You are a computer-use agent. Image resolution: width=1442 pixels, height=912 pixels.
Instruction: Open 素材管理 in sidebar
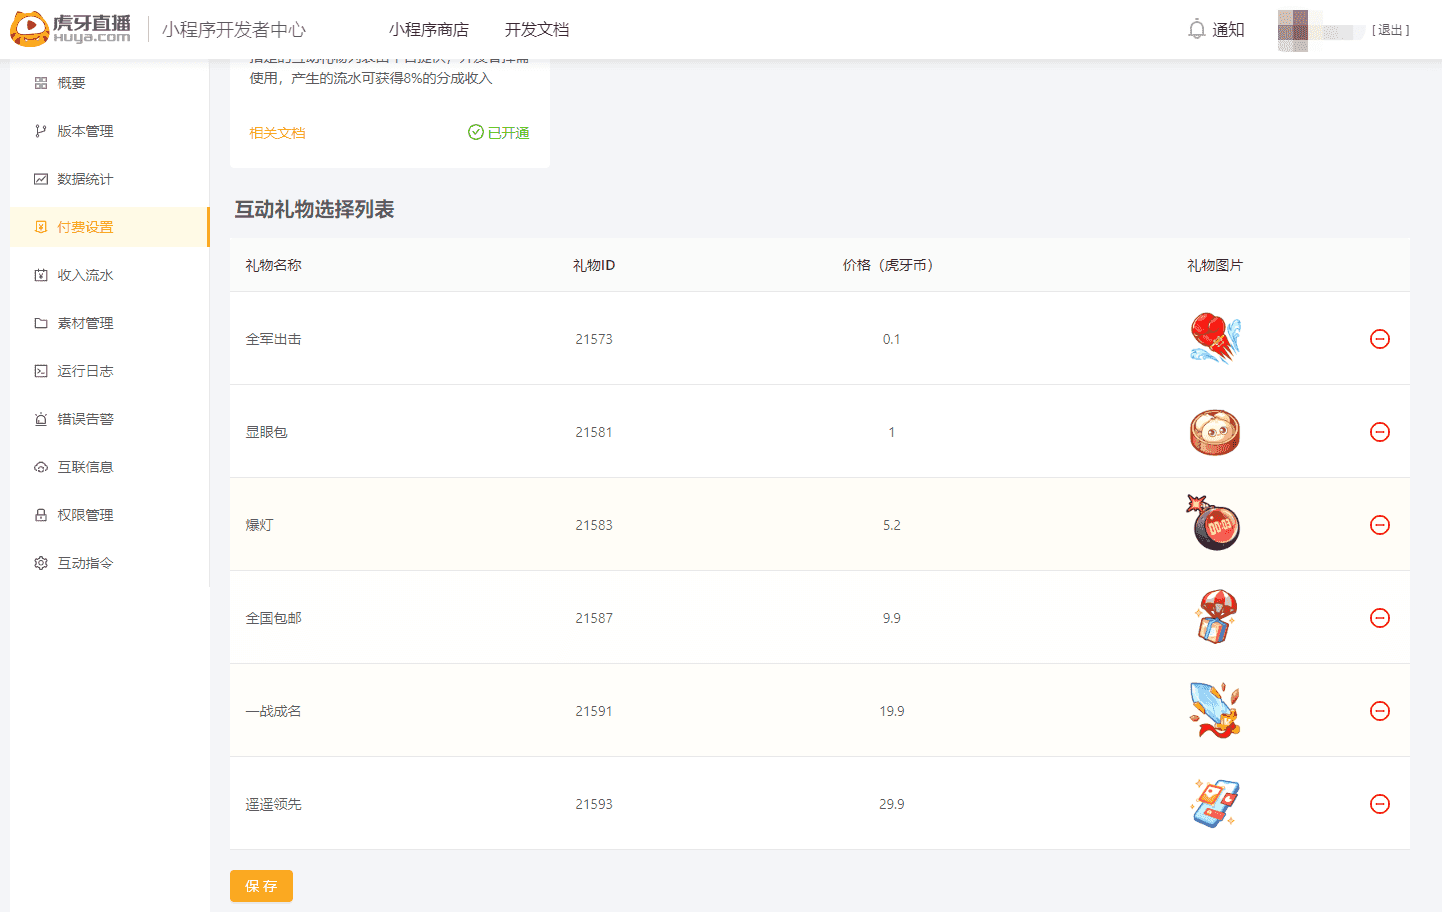point(85,323)
